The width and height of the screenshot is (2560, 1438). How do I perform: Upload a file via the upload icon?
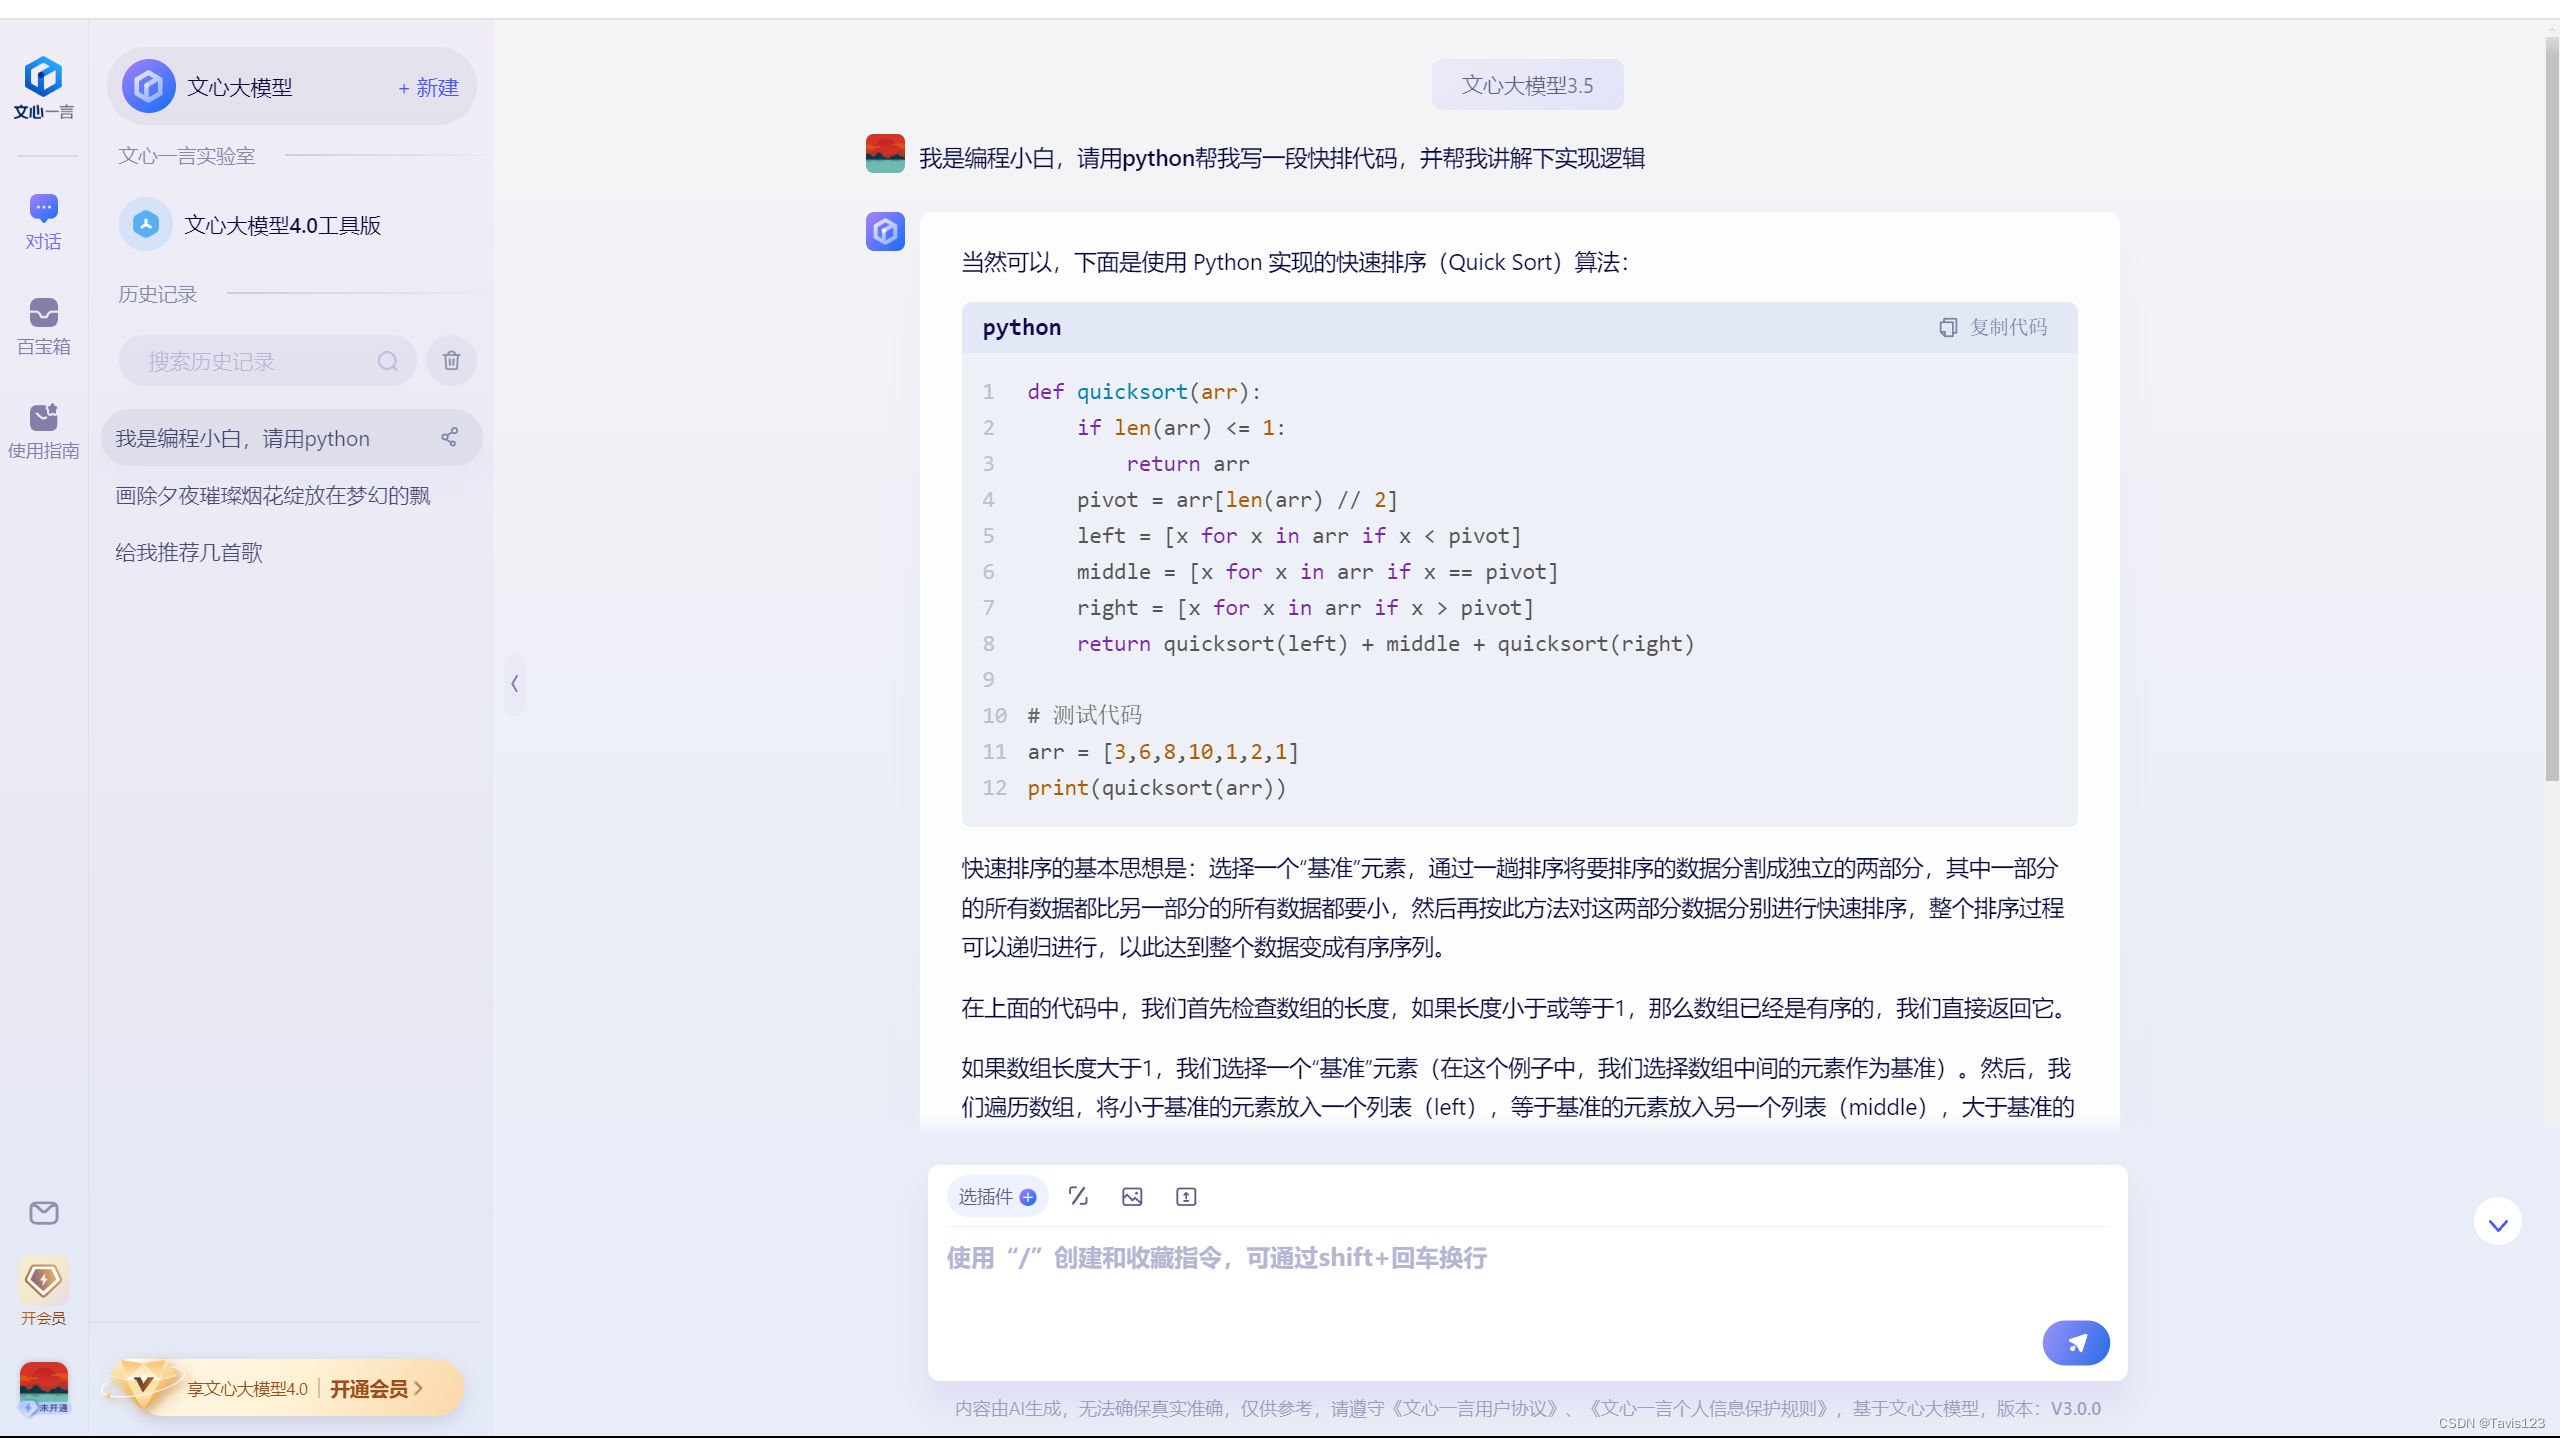pyautogui.click(x=1186, y=1197)
